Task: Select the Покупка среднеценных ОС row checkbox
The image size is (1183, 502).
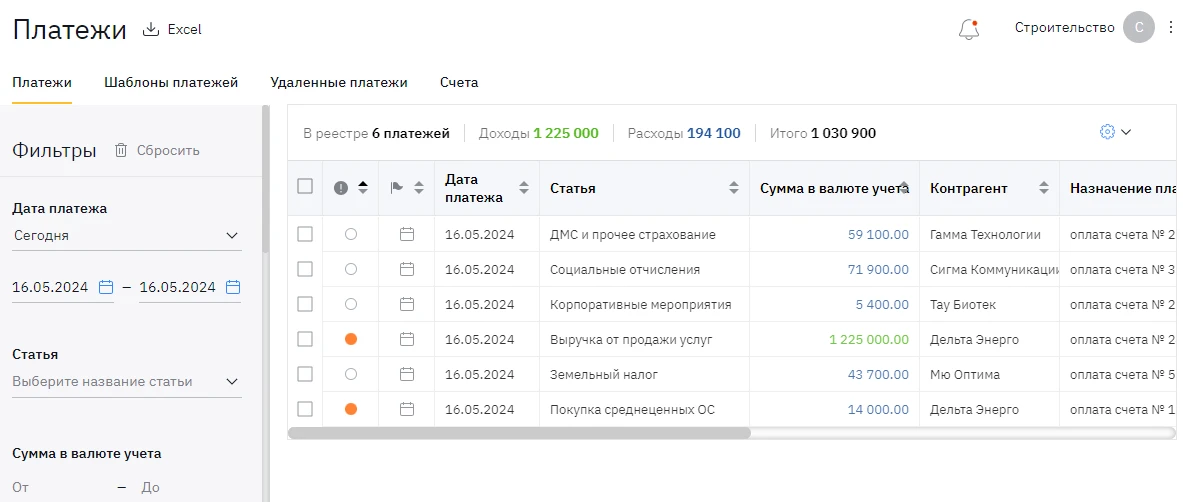Action: pos(305,409)
